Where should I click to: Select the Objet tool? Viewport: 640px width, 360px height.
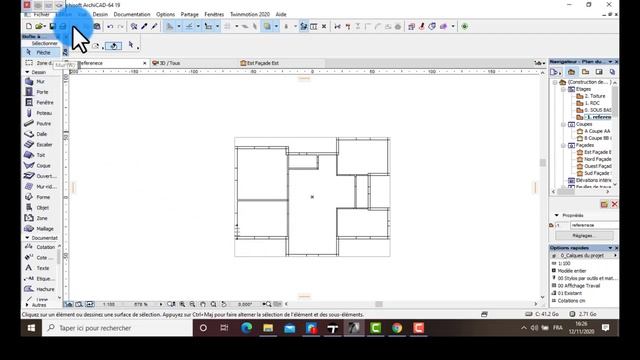click(40, 208)
